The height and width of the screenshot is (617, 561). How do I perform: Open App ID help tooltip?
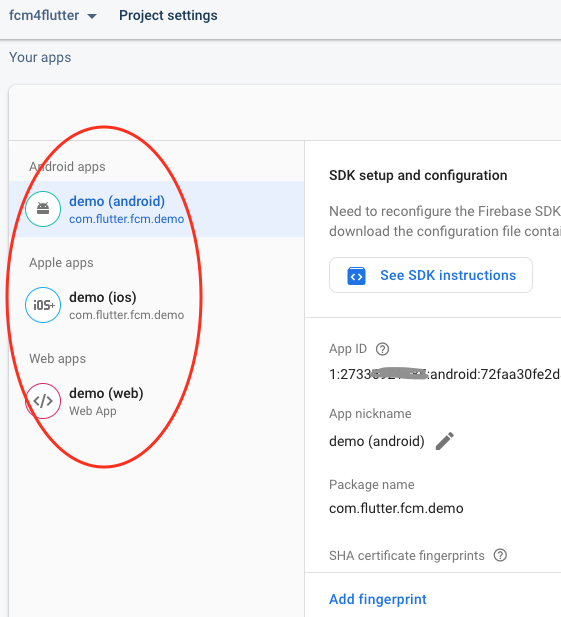coord(382,349)
